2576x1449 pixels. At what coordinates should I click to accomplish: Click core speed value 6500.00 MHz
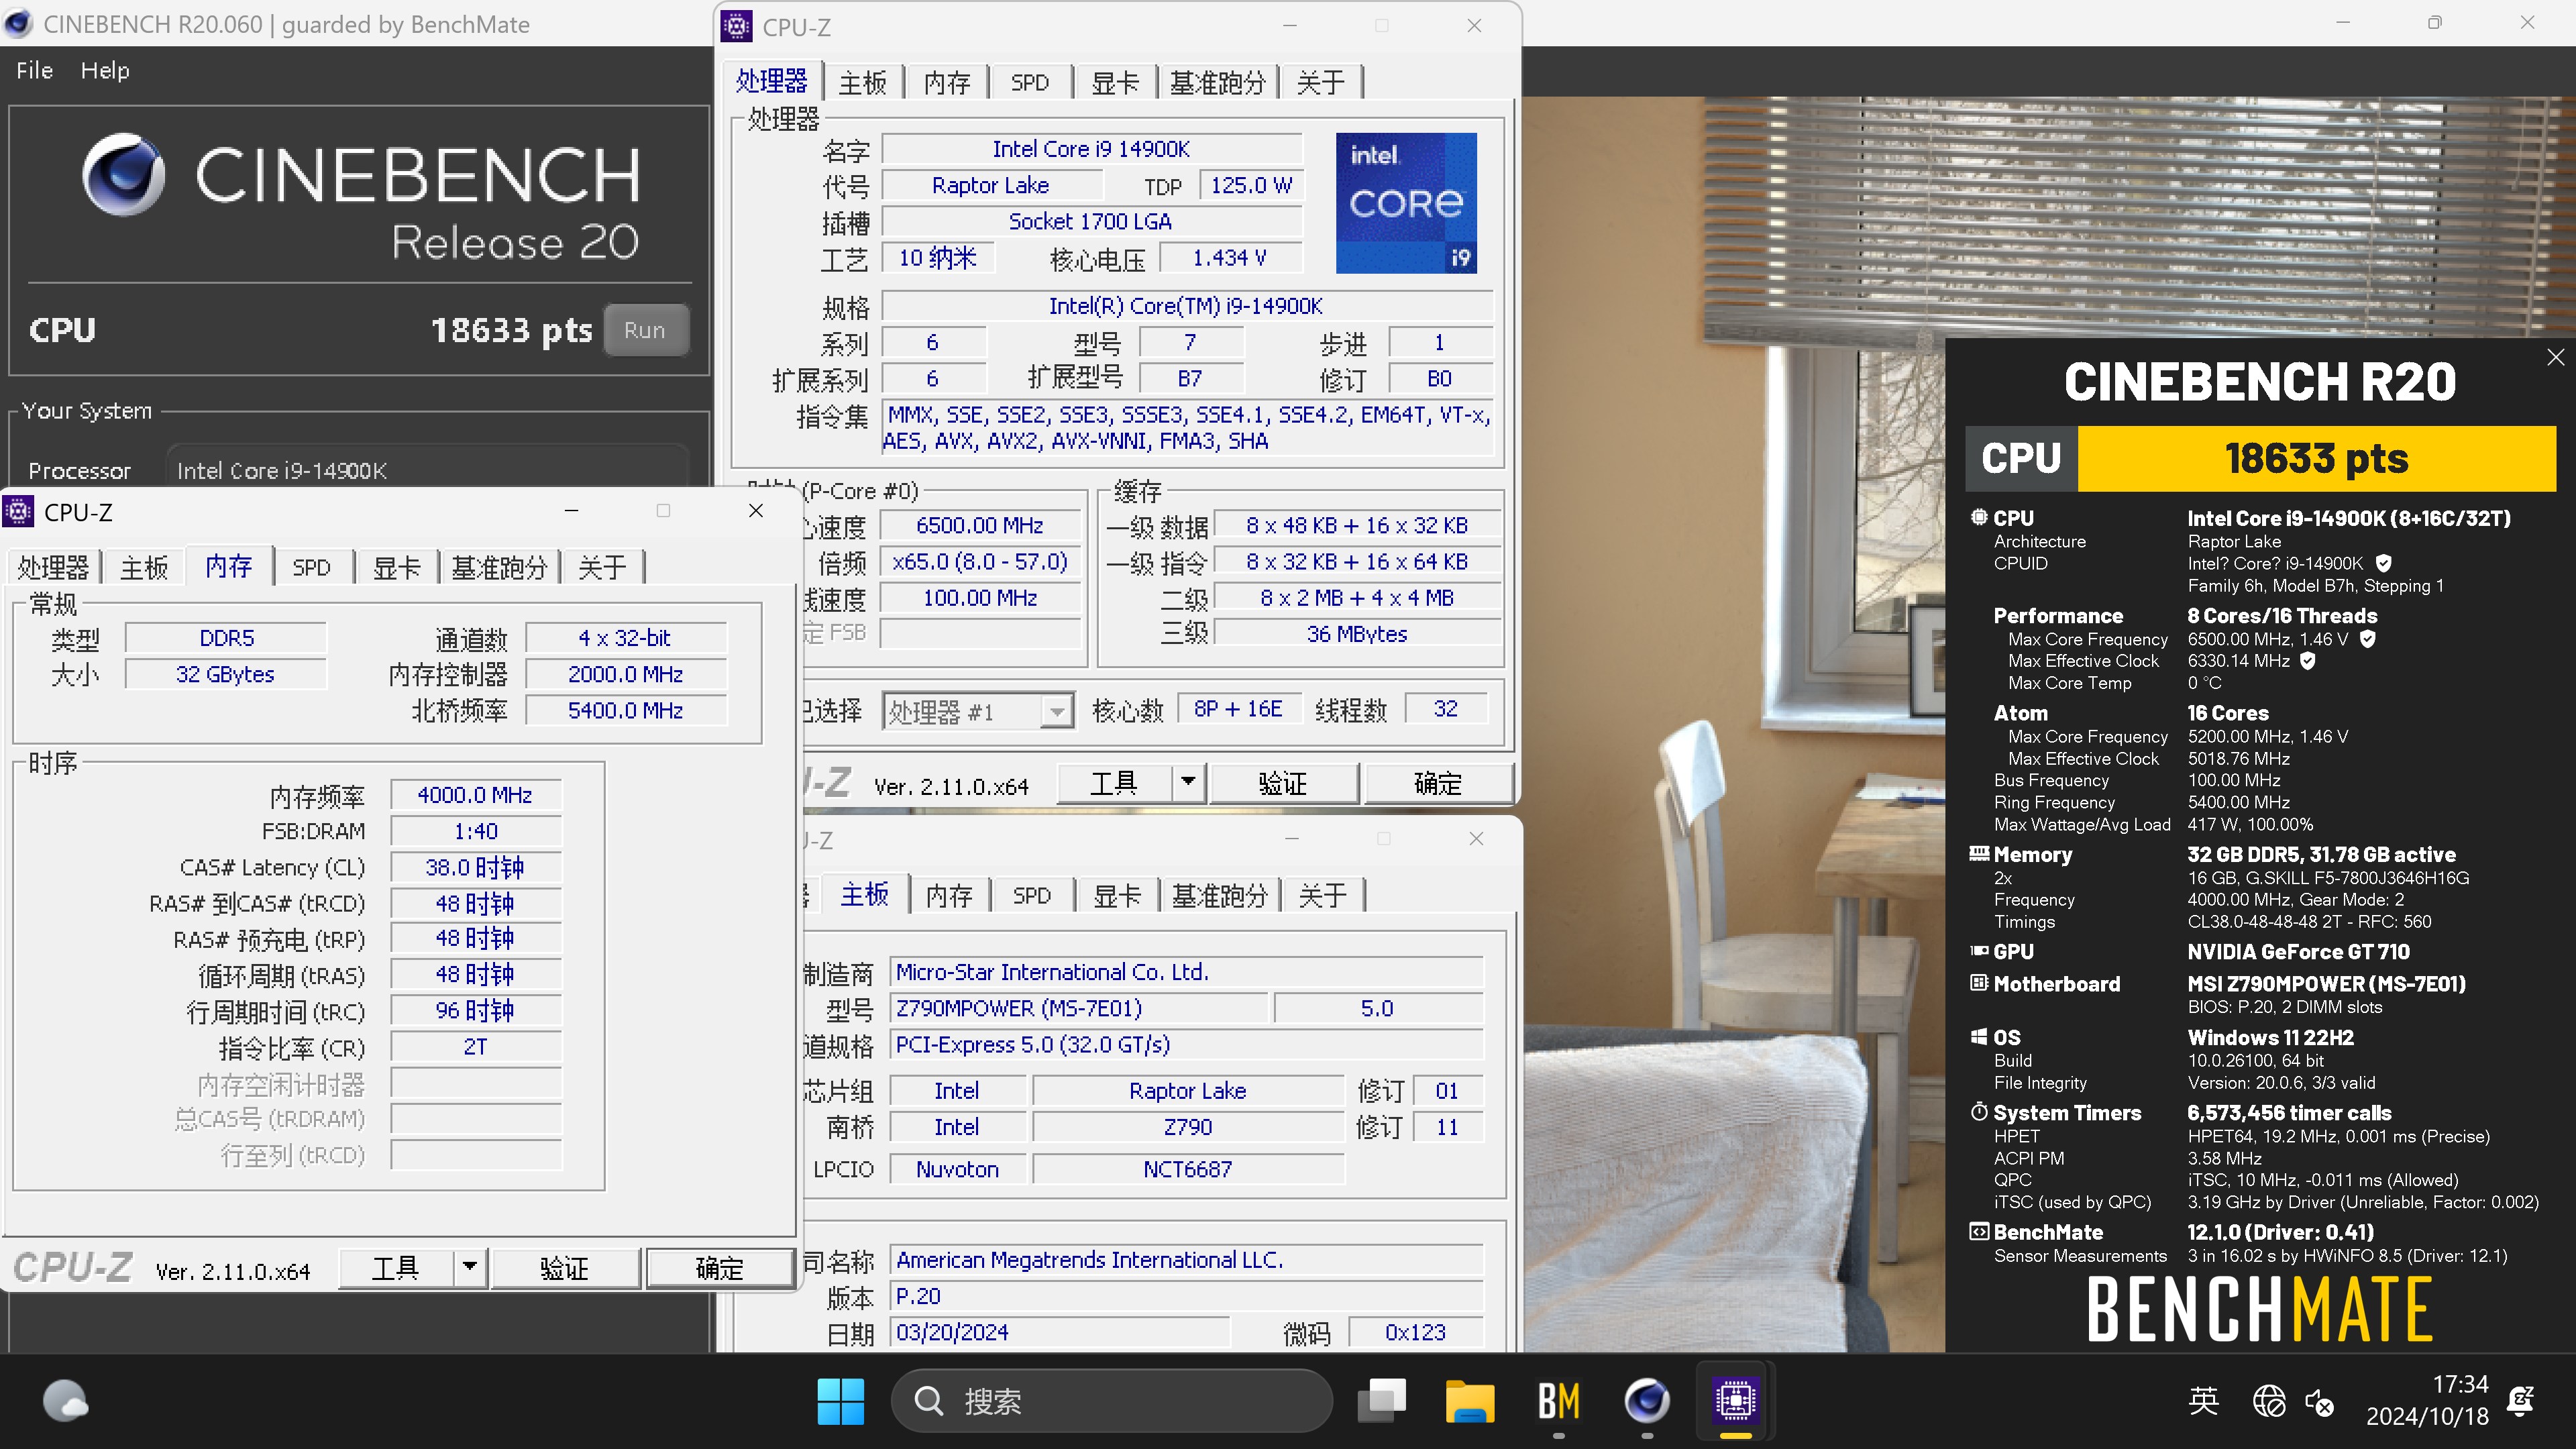point(980,526)
